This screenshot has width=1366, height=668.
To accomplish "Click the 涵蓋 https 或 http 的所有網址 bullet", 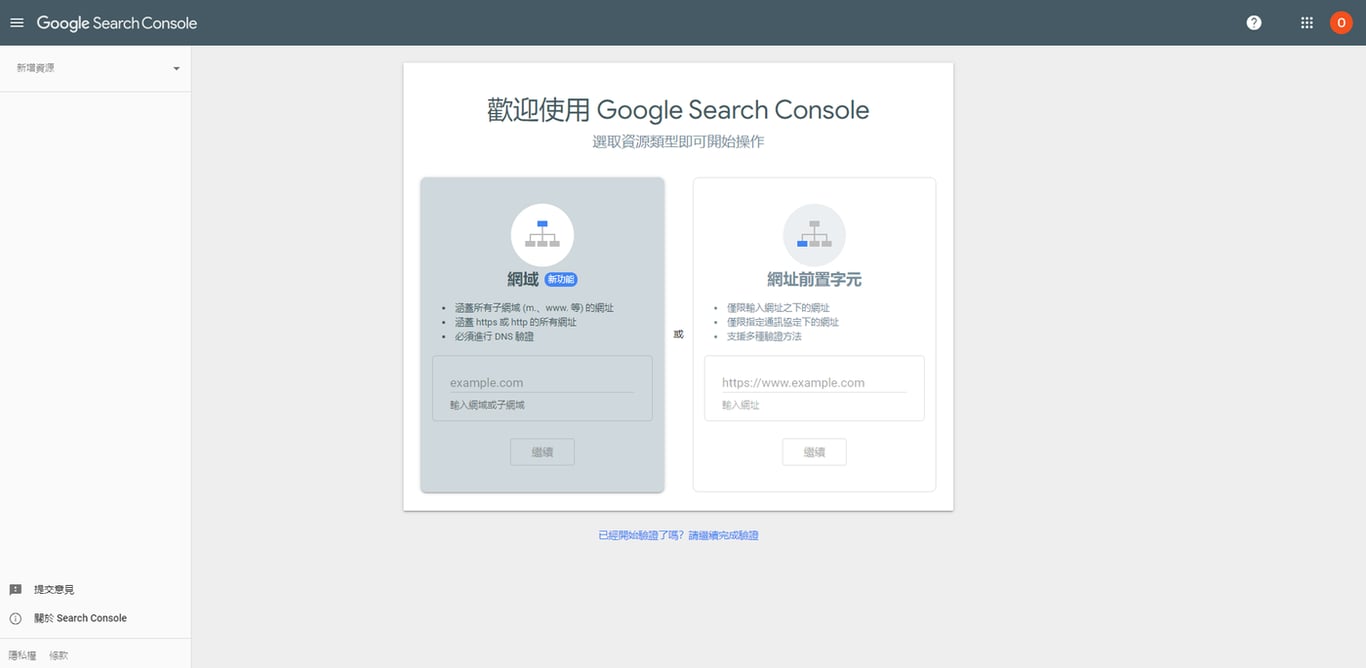I will pos(515,323).
